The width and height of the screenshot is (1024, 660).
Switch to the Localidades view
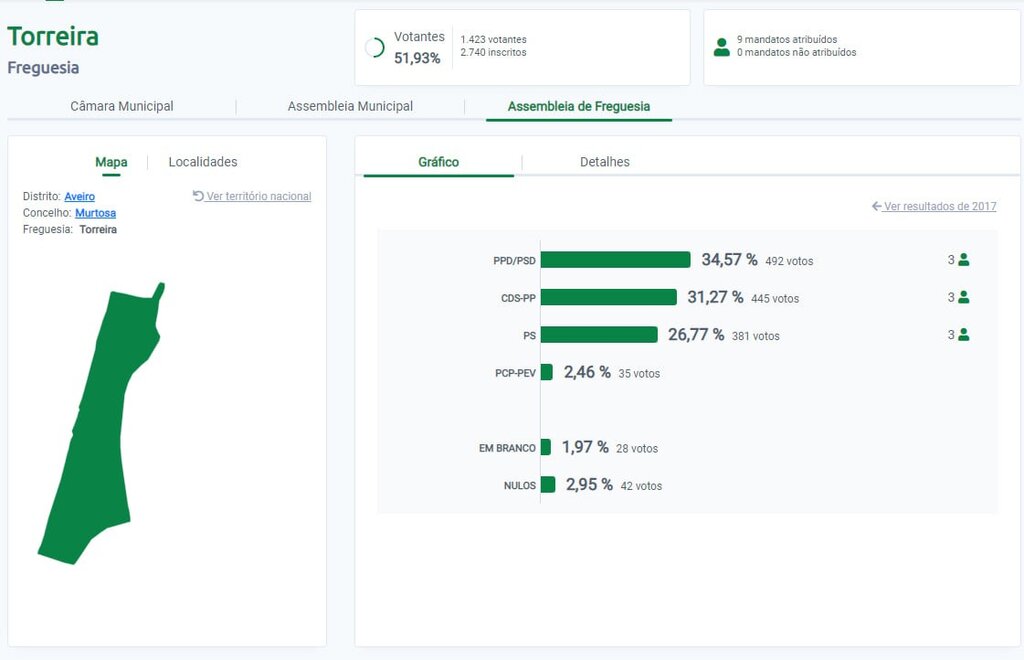(x=203, y=162)
